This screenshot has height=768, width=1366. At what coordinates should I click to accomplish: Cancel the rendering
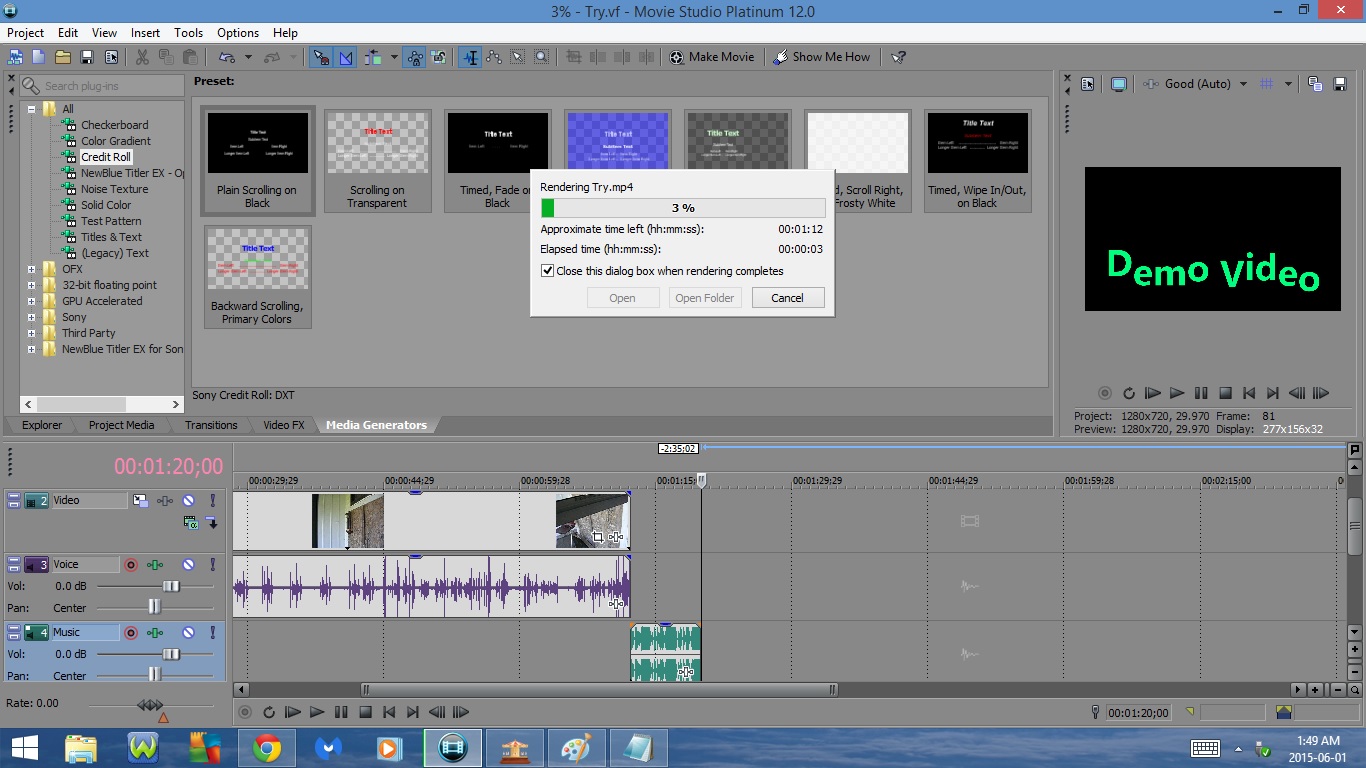click(x=787, y=298)
